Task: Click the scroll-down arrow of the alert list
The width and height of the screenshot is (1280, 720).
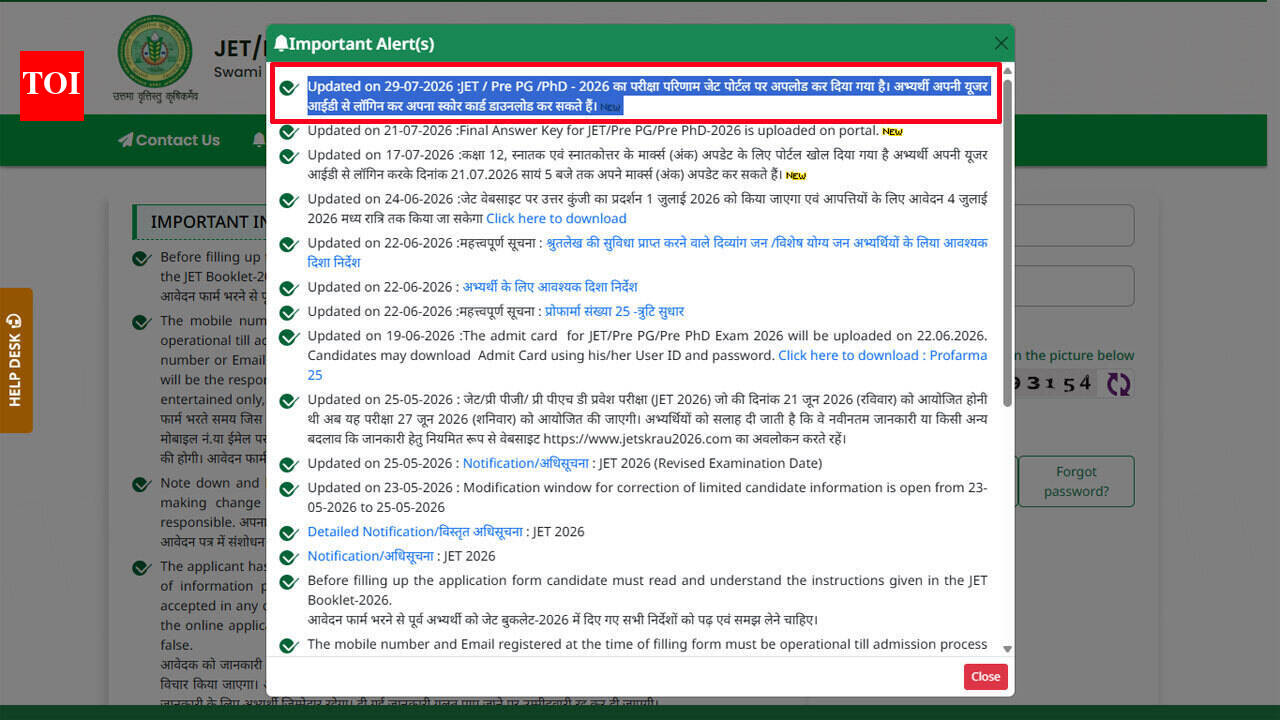Action: pyautogui.click(x=1007, y=649)
